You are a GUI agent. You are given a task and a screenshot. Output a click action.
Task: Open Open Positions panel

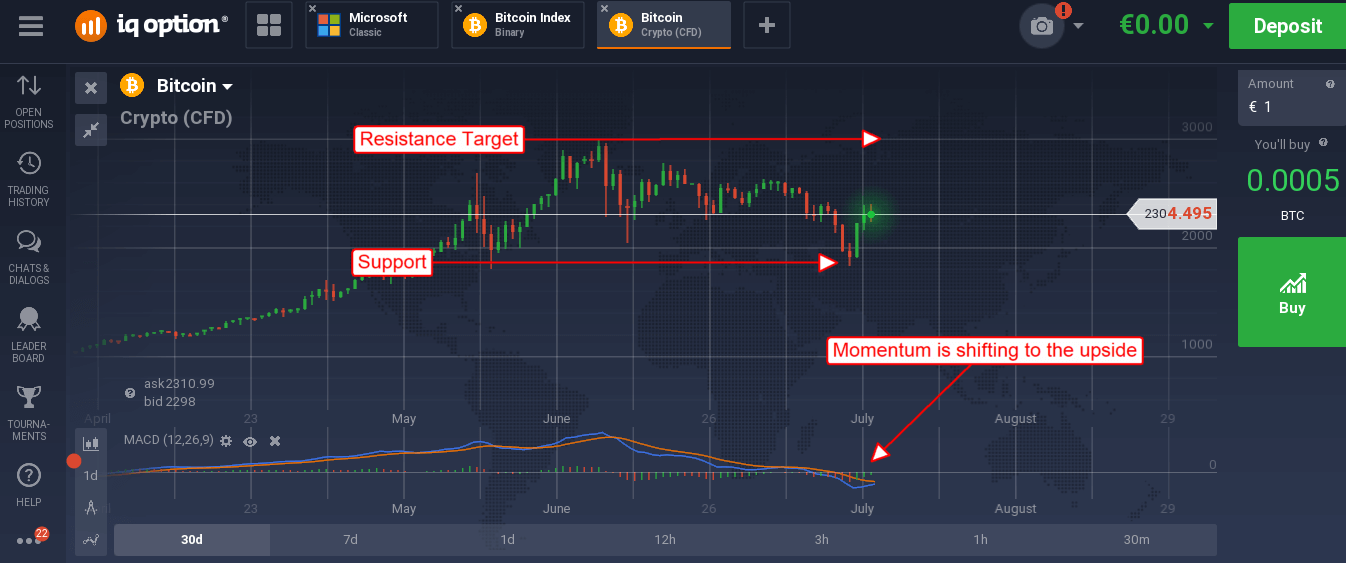[29, 102]
